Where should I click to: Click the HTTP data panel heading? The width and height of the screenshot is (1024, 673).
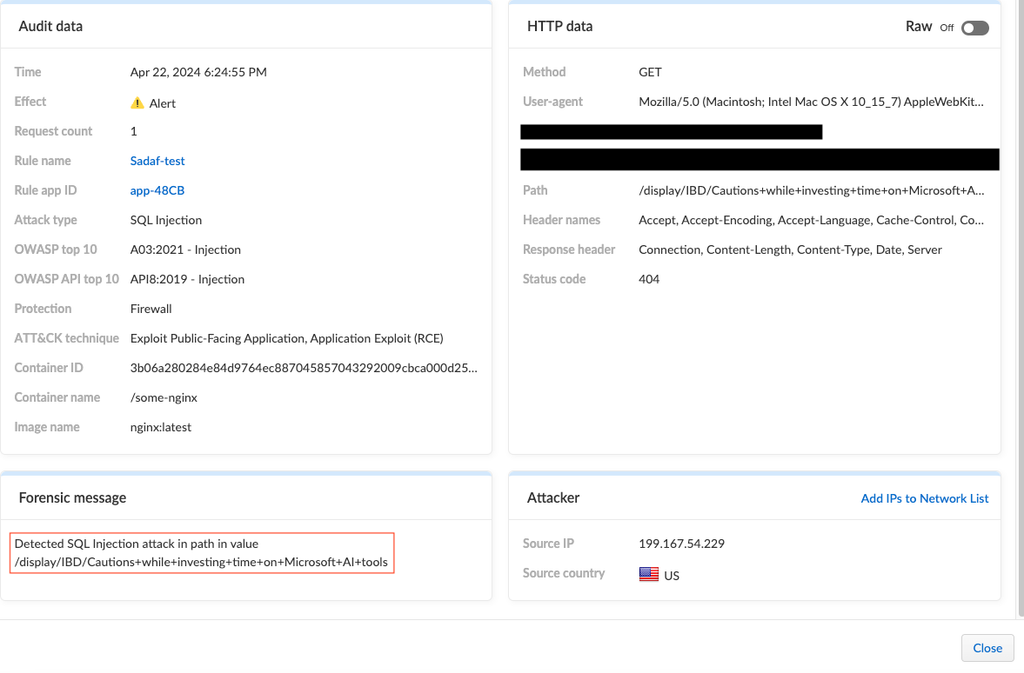click(x=559, y=26)
